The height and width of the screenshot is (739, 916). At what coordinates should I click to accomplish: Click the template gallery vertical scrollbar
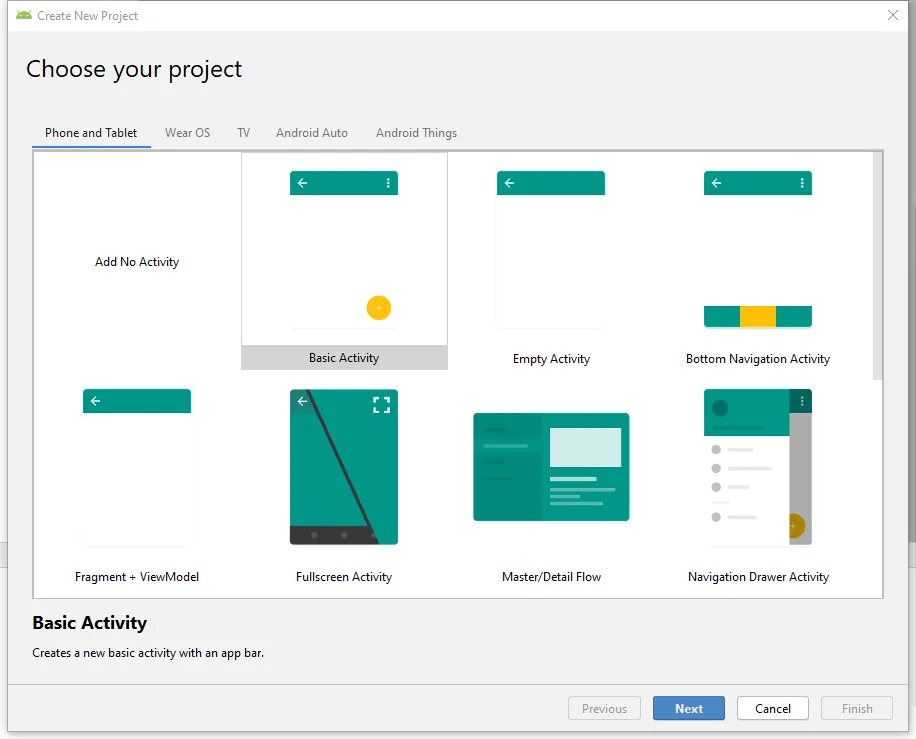point(877,266)
